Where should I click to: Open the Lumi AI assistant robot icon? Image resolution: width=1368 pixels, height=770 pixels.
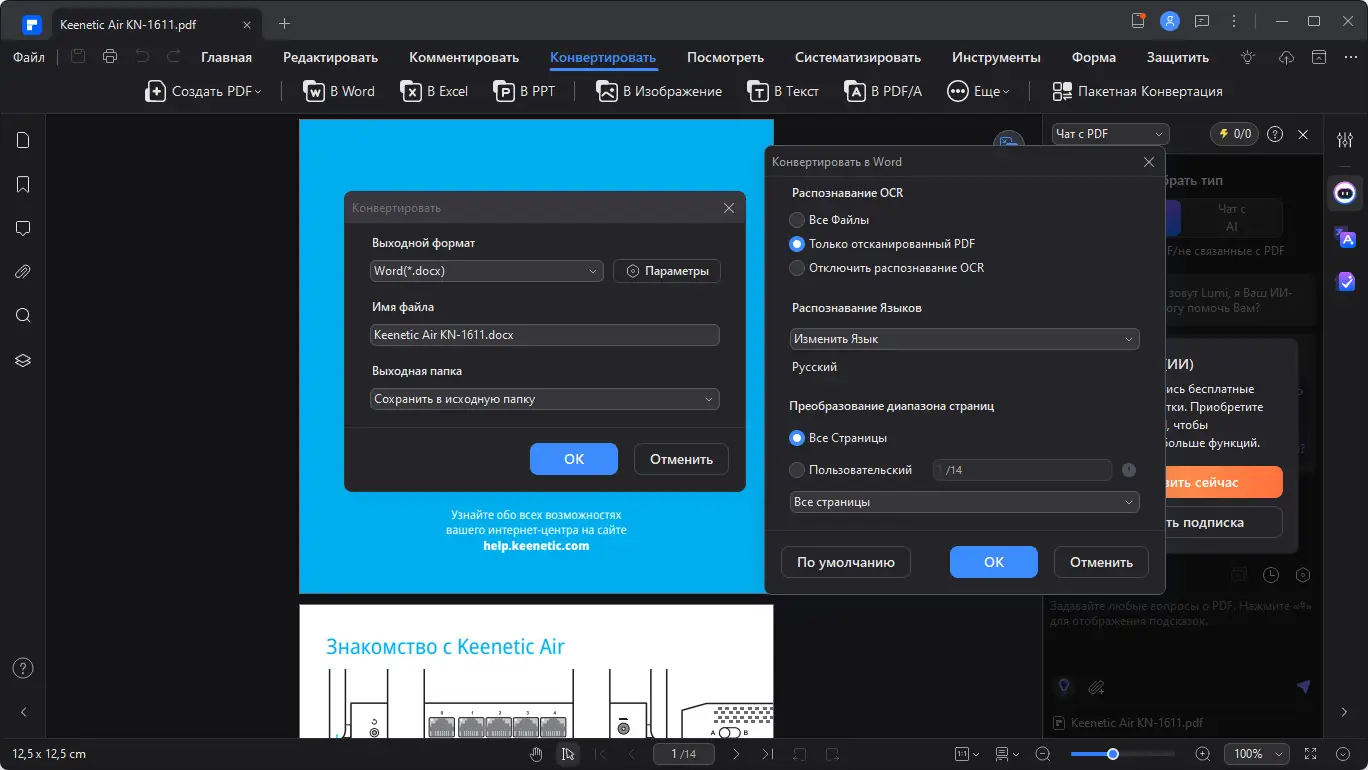[1345, 192]
